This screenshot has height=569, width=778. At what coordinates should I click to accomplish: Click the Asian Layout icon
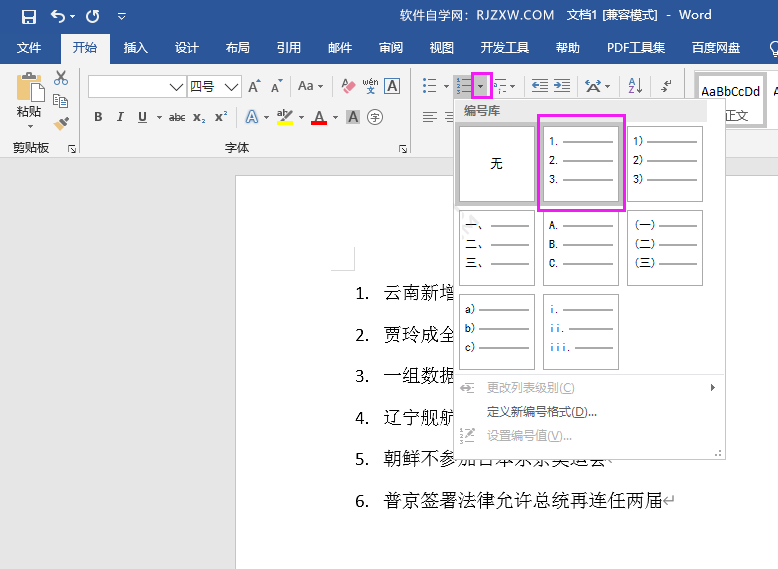(593, 86)
